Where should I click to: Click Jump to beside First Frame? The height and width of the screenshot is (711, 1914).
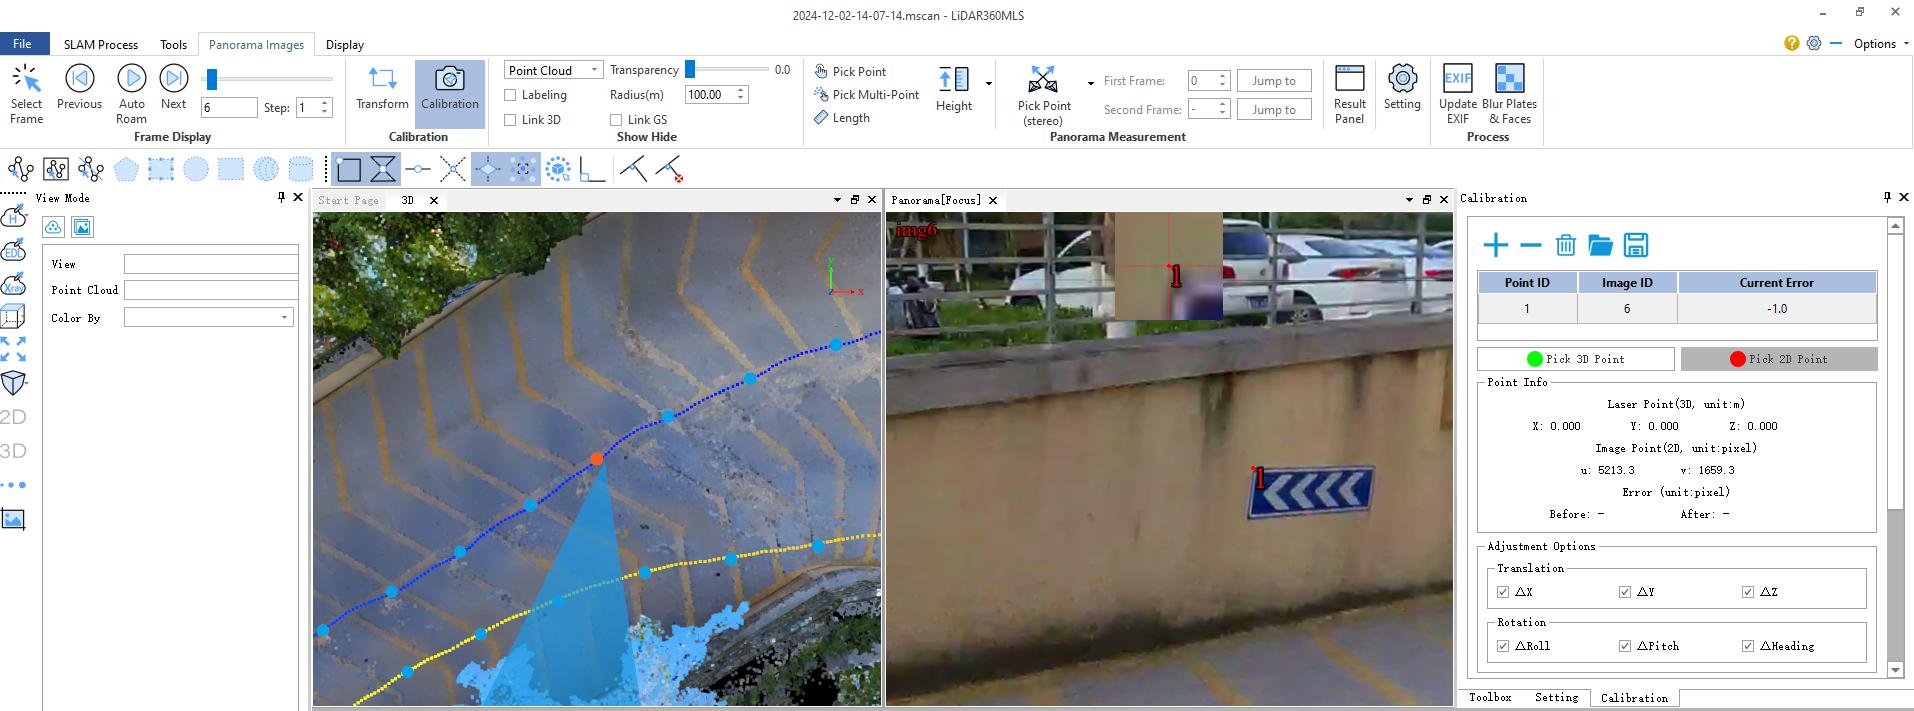click(1273, 81)
